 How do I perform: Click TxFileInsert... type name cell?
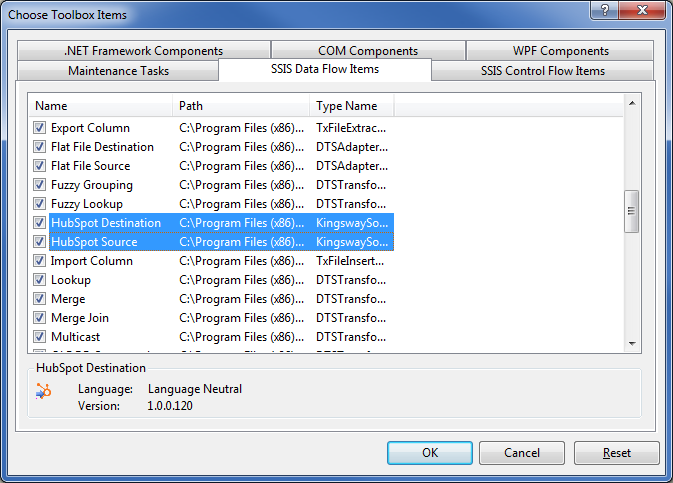click(350, 261)
